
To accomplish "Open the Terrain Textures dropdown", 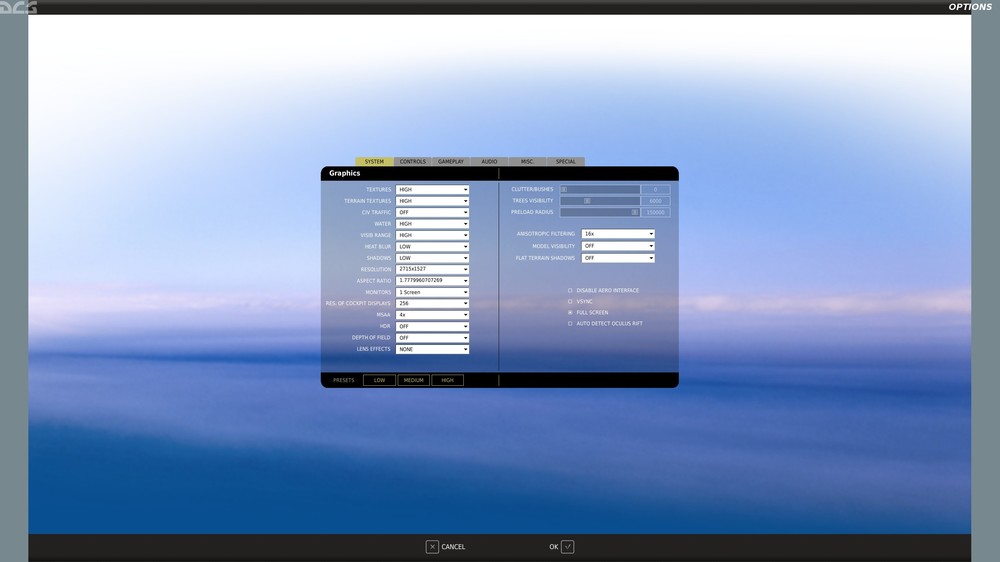I will click(432, 201).
